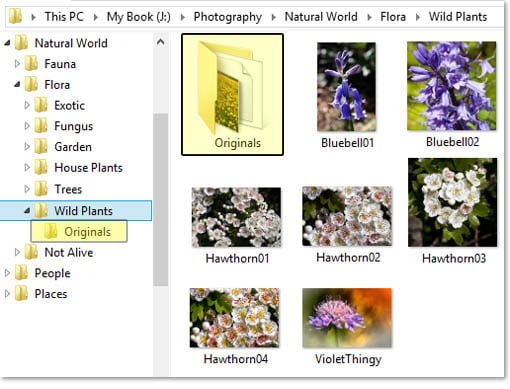510x389 pixels.
Task: Select the Hawthorn03 photo thumbnail
Action: tap(452, 202)
